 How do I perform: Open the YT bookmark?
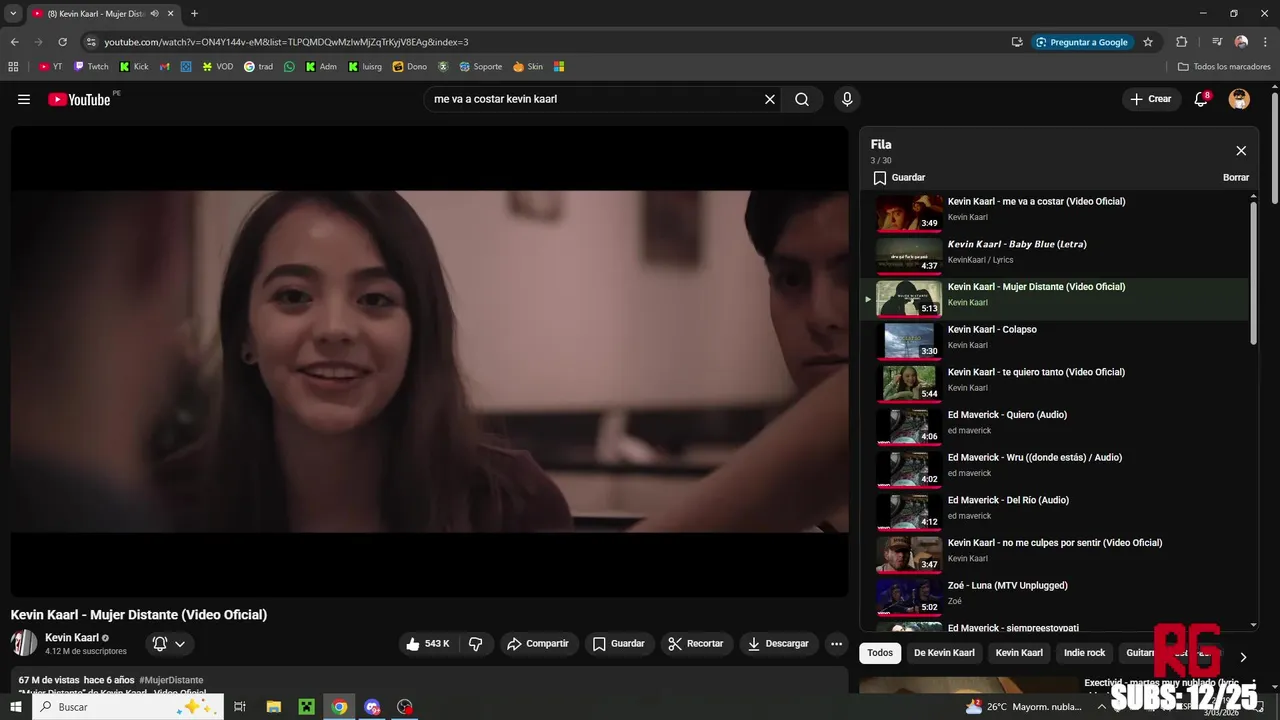click(x=50, y=67)
